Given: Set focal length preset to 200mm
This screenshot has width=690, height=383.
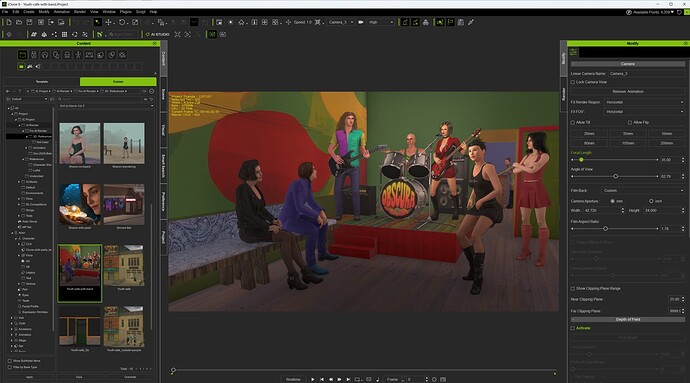Looking at the screenshot, I should [x=667, y=143].
